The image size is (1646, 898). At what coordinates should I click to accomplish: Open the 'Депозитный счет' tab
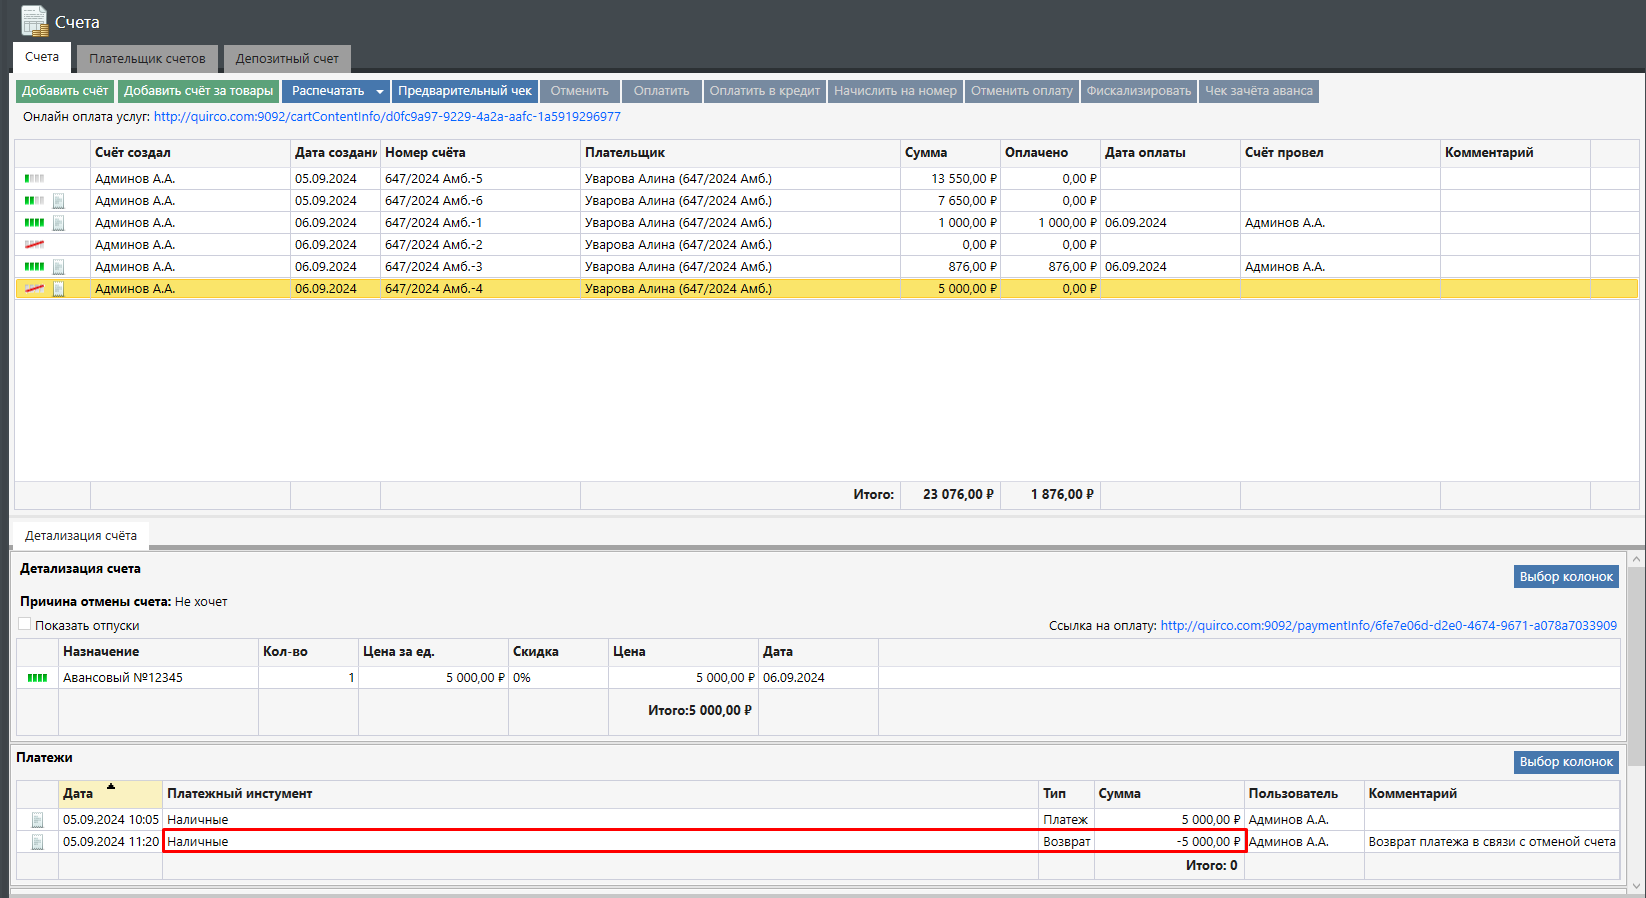click(287, 59)
